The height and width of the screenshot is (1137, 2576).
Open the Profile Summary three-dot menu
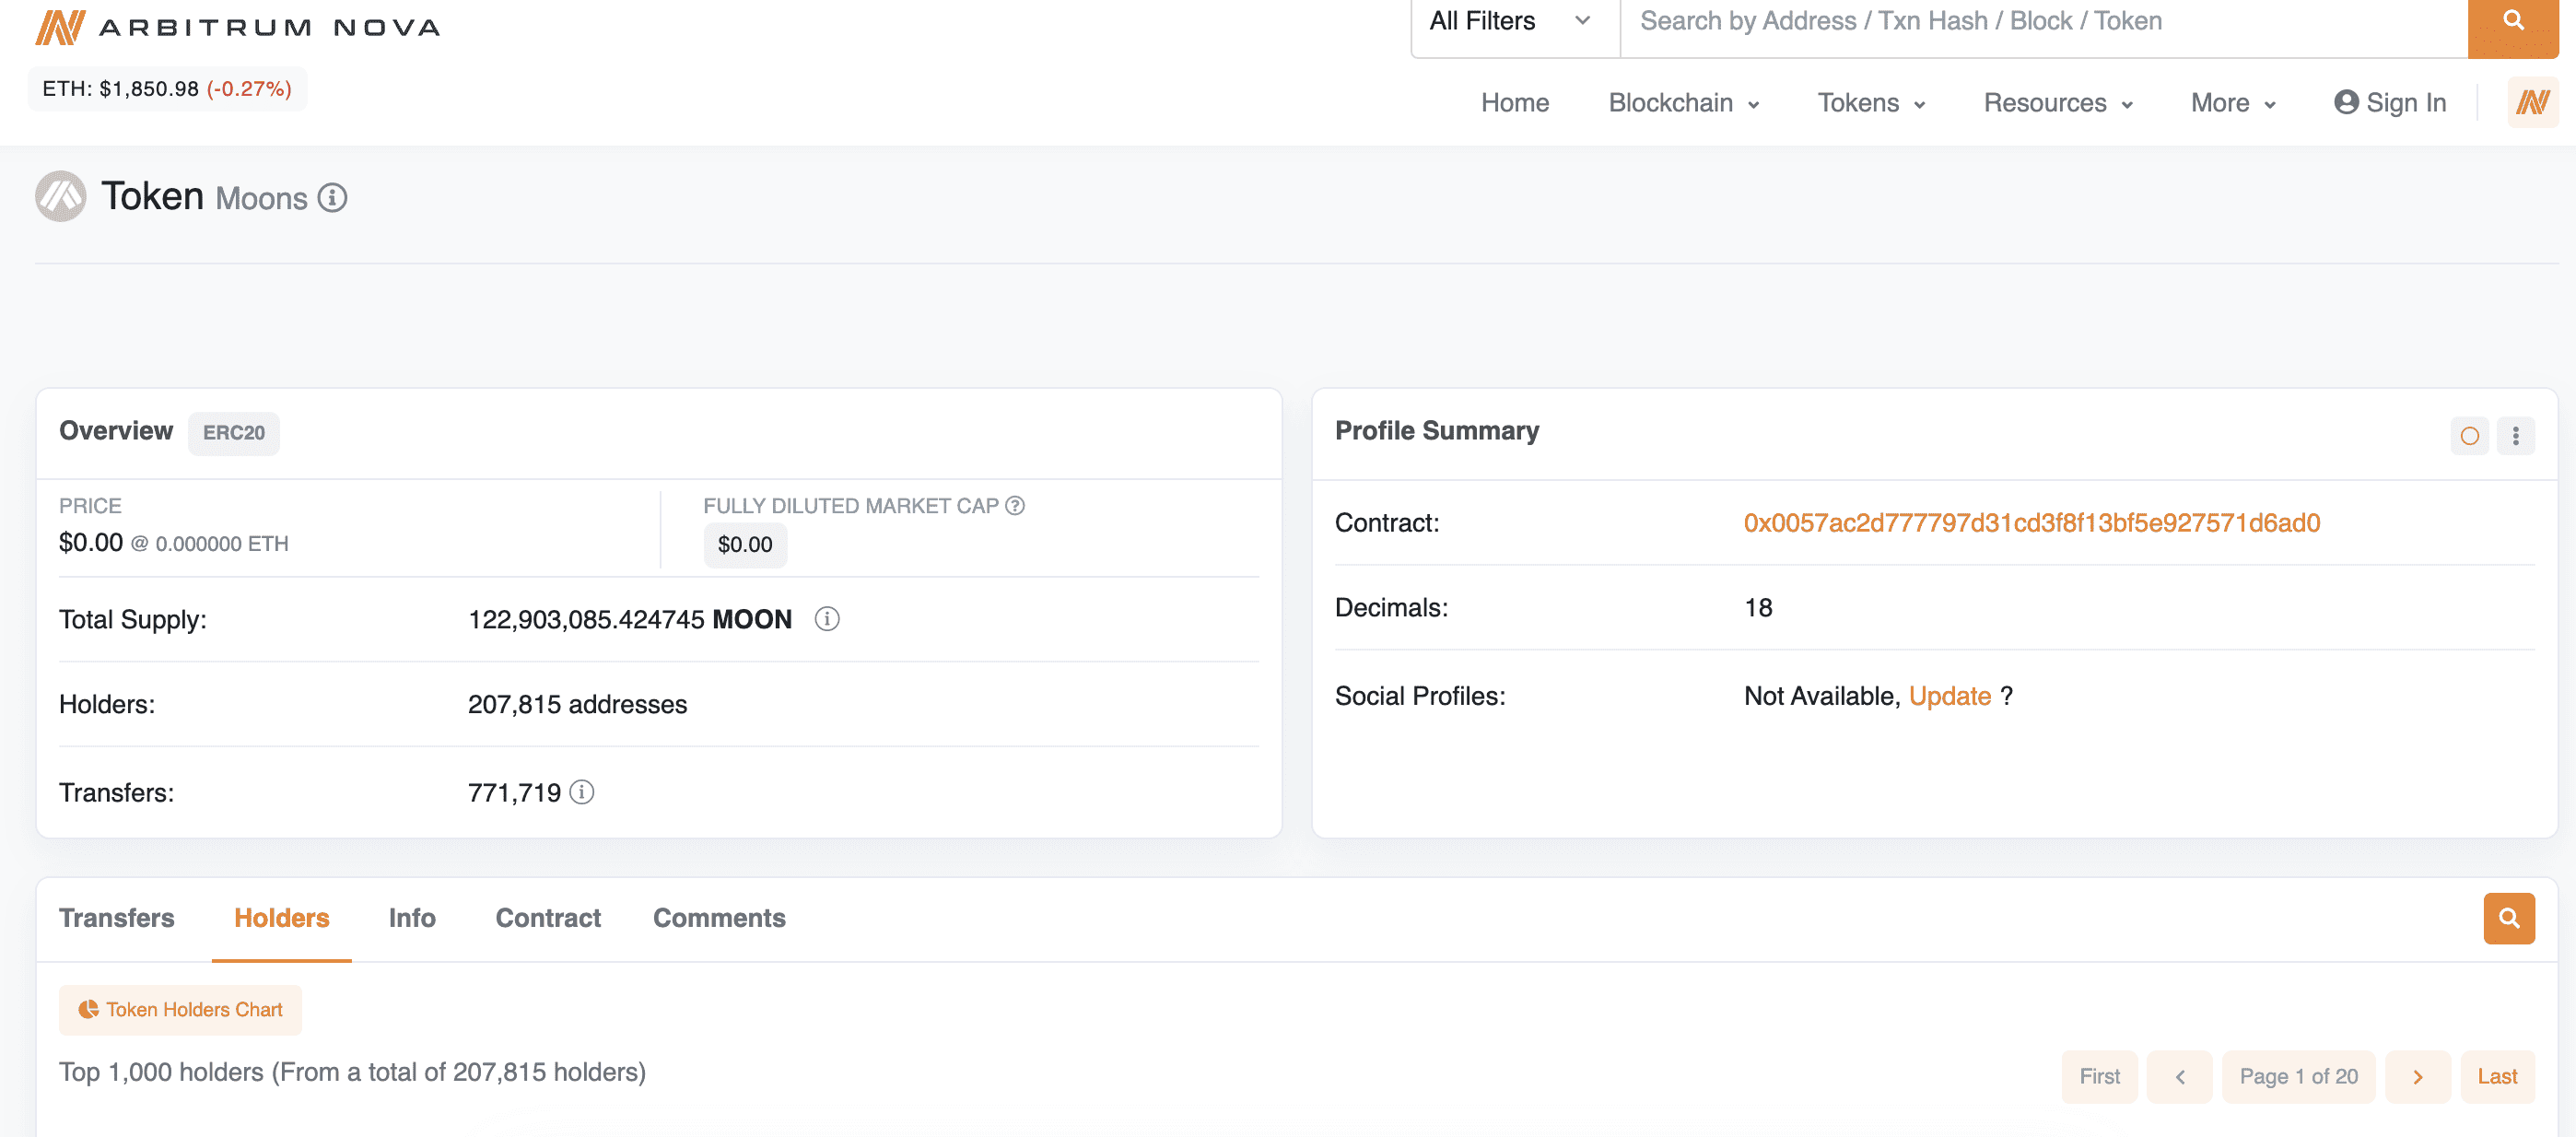click(2515, 436)
